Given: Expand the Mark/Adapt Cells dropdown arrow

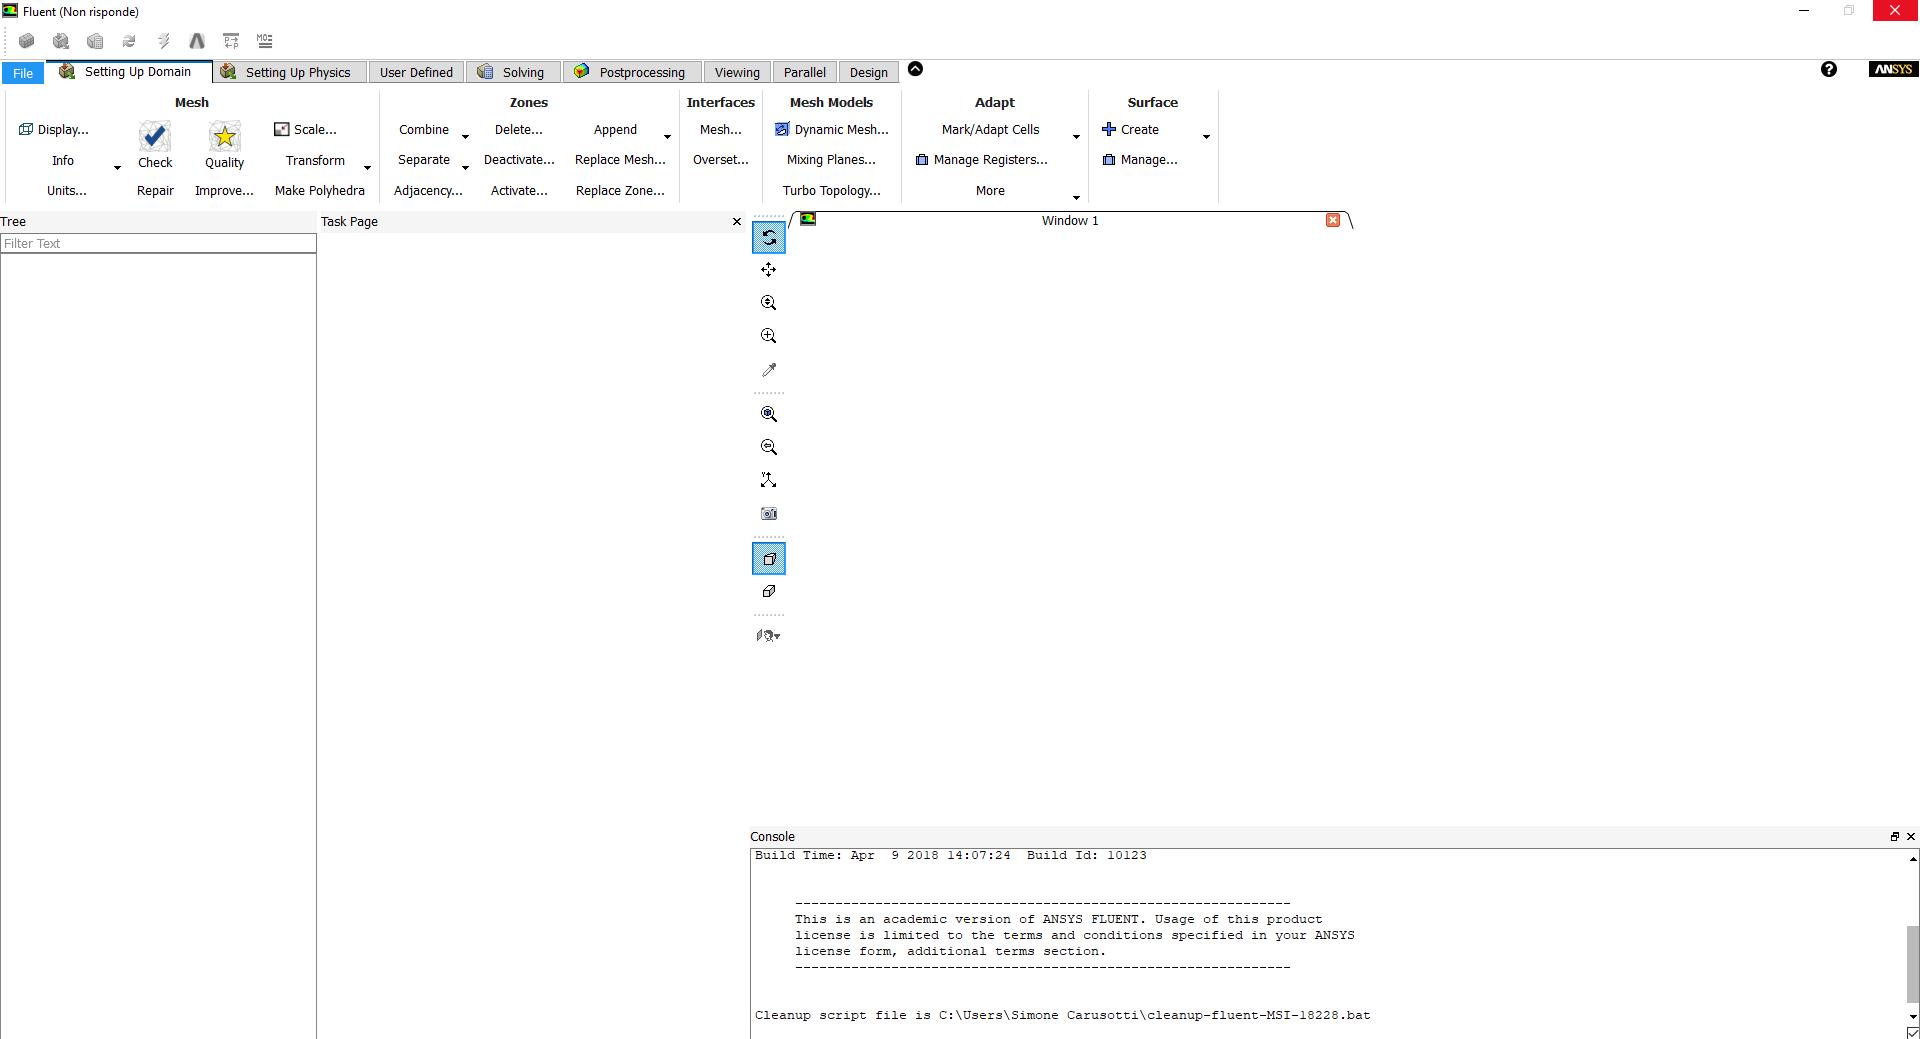Looking at the screenshot, I should pos(1076,137).
